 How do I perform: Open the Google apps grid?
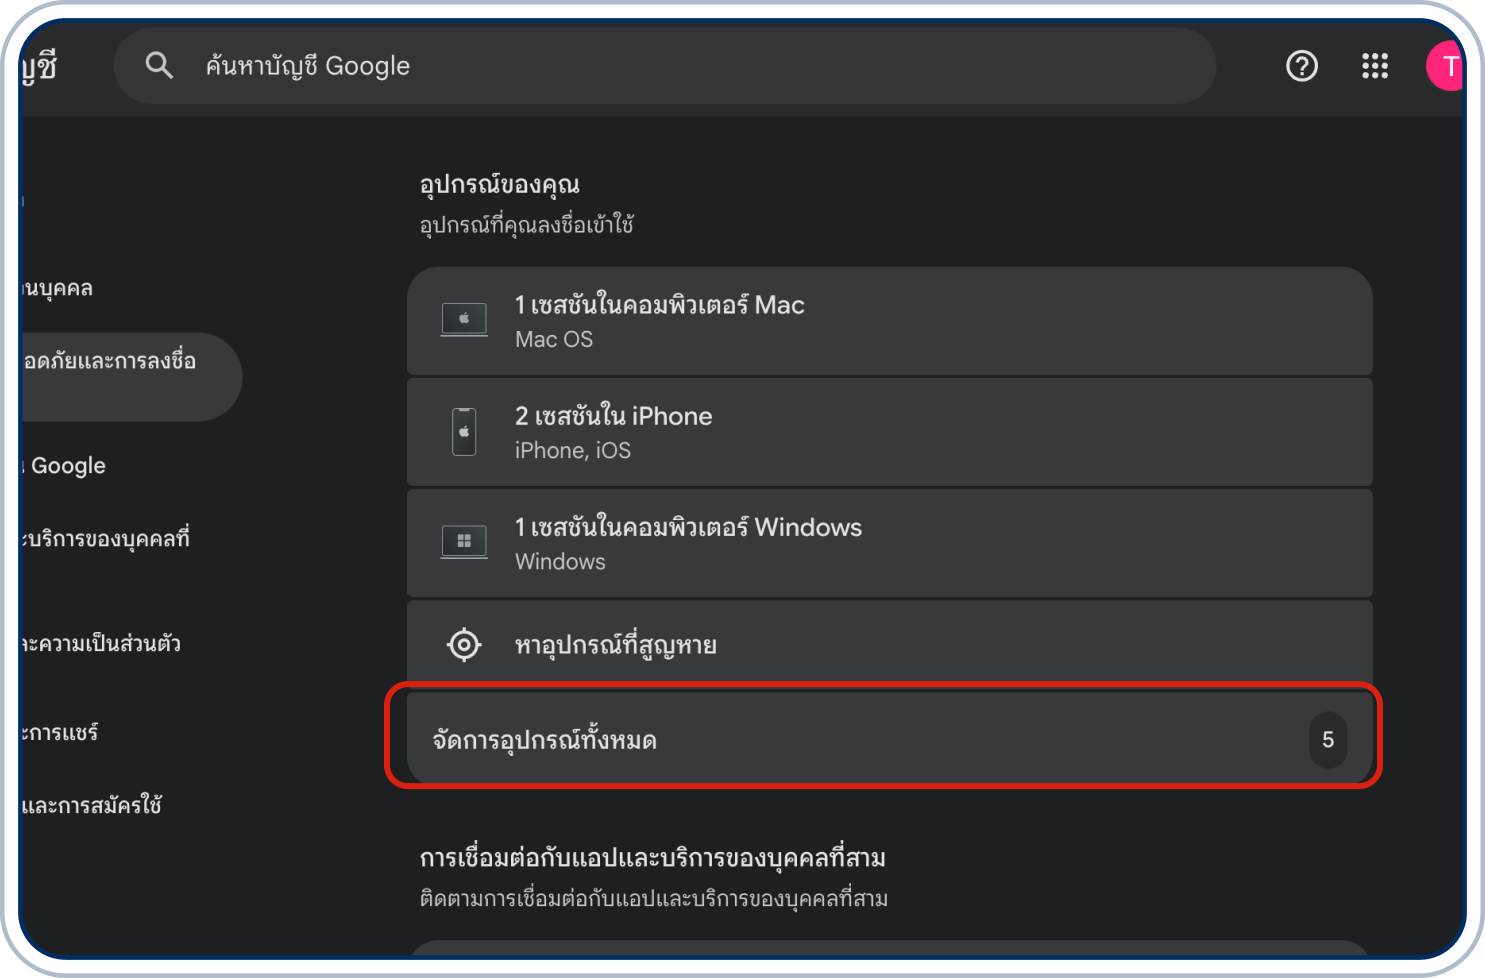[1375, 66]
